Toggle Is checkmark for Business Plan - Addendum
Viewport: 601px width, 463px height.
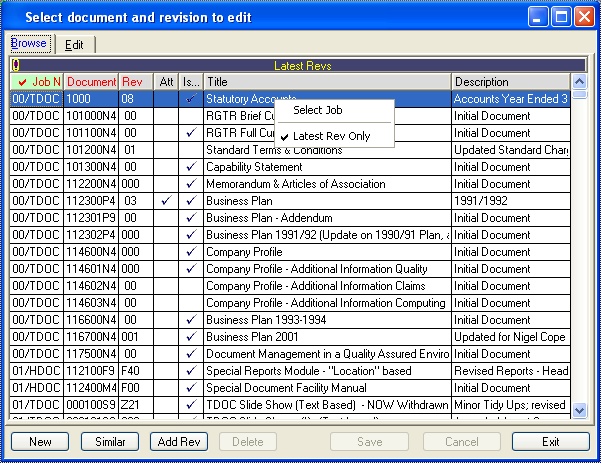(191, 218)
